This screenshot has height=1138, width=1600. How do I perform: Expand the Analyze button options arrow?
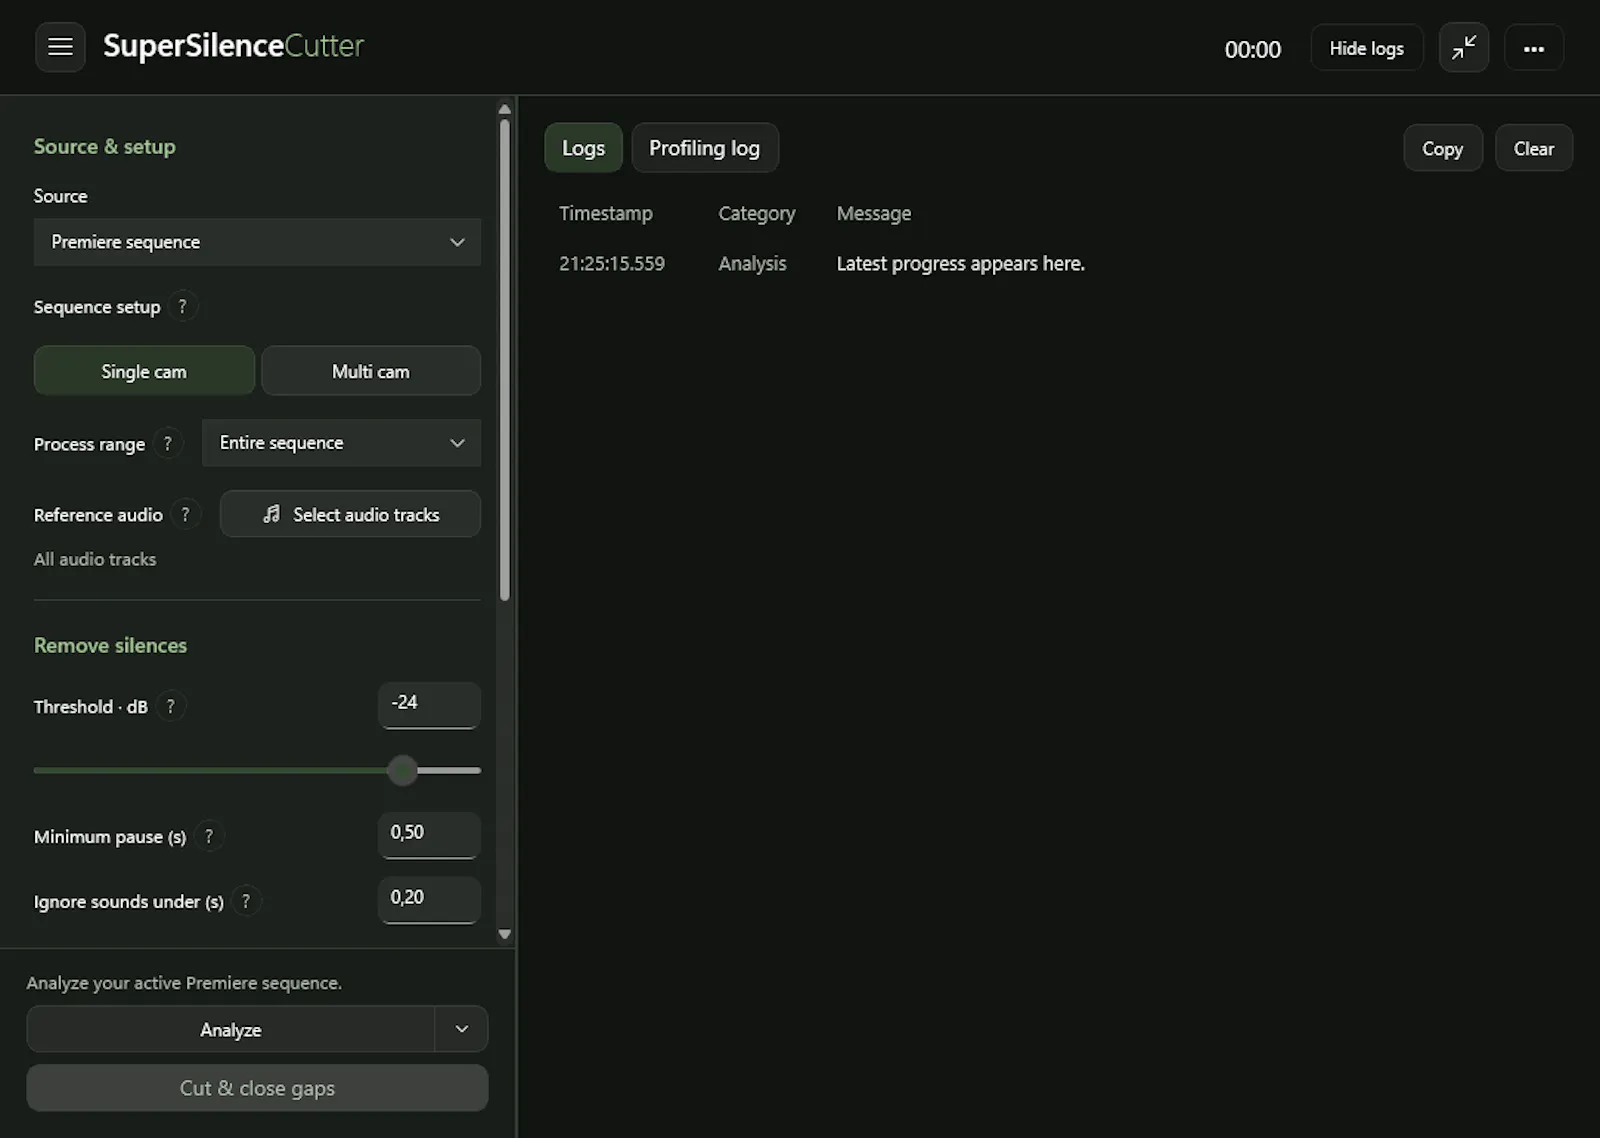pyautogui.click(x=462, y=1029)
